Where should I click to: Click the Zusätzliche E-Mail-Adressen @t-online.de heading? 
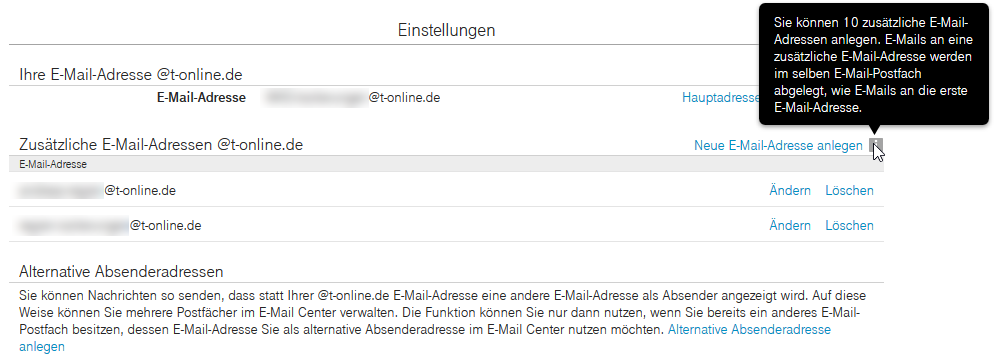(x=161, y=145)
